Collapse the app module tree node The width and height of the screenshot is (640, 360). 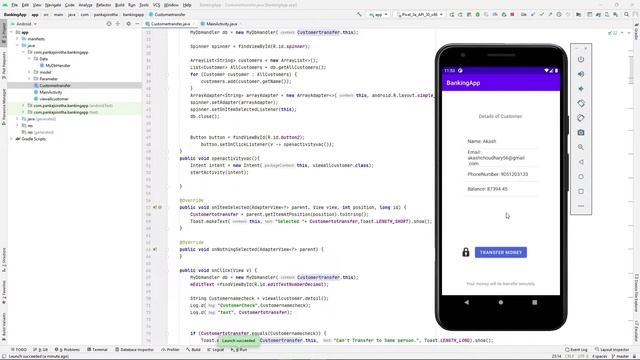(x=11, y=32)
